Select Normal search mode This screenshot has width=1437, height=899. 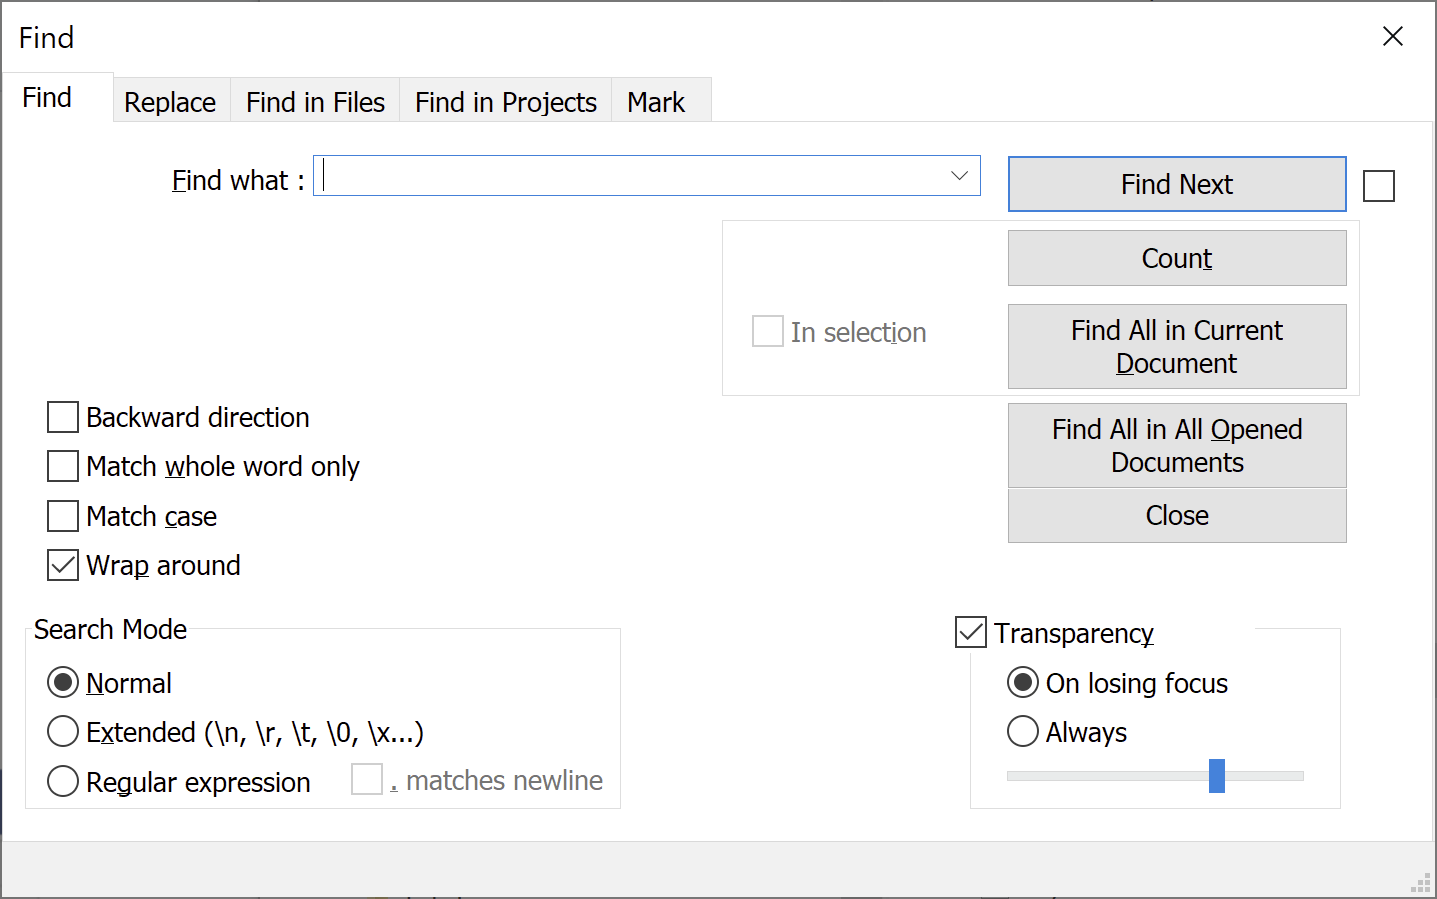coord(62,682)
